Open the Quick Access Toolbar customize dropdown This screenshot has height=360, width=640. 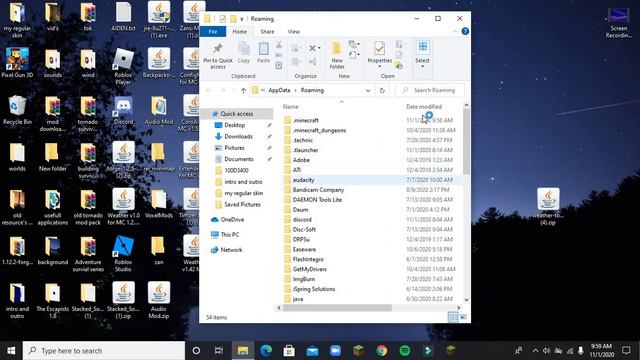[x=242, y=19]
